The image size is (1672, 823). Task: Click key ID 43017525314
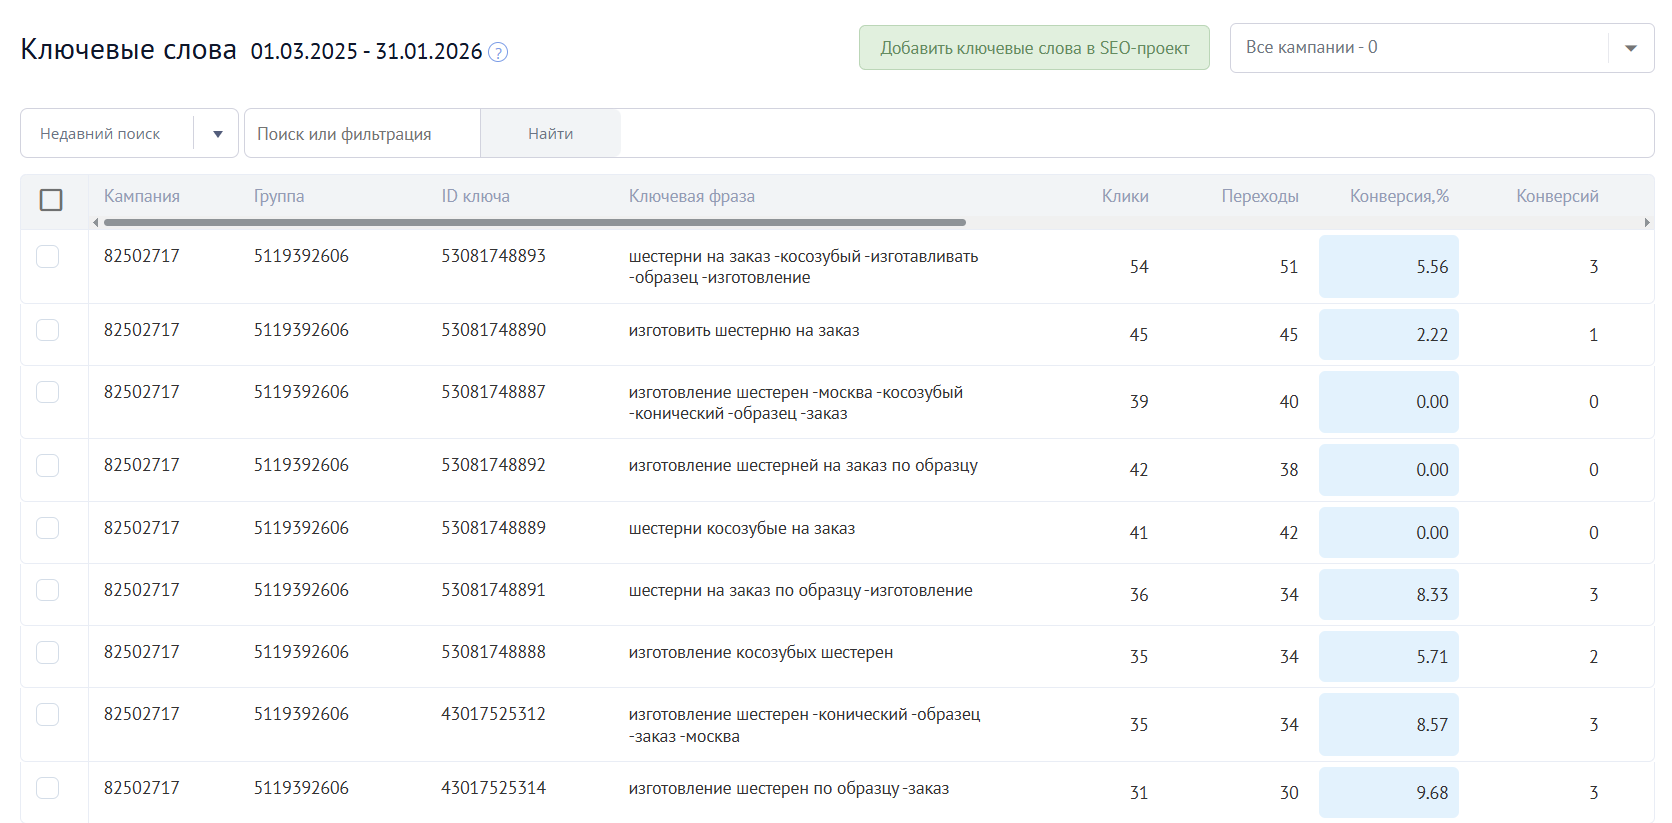[494, 788]
